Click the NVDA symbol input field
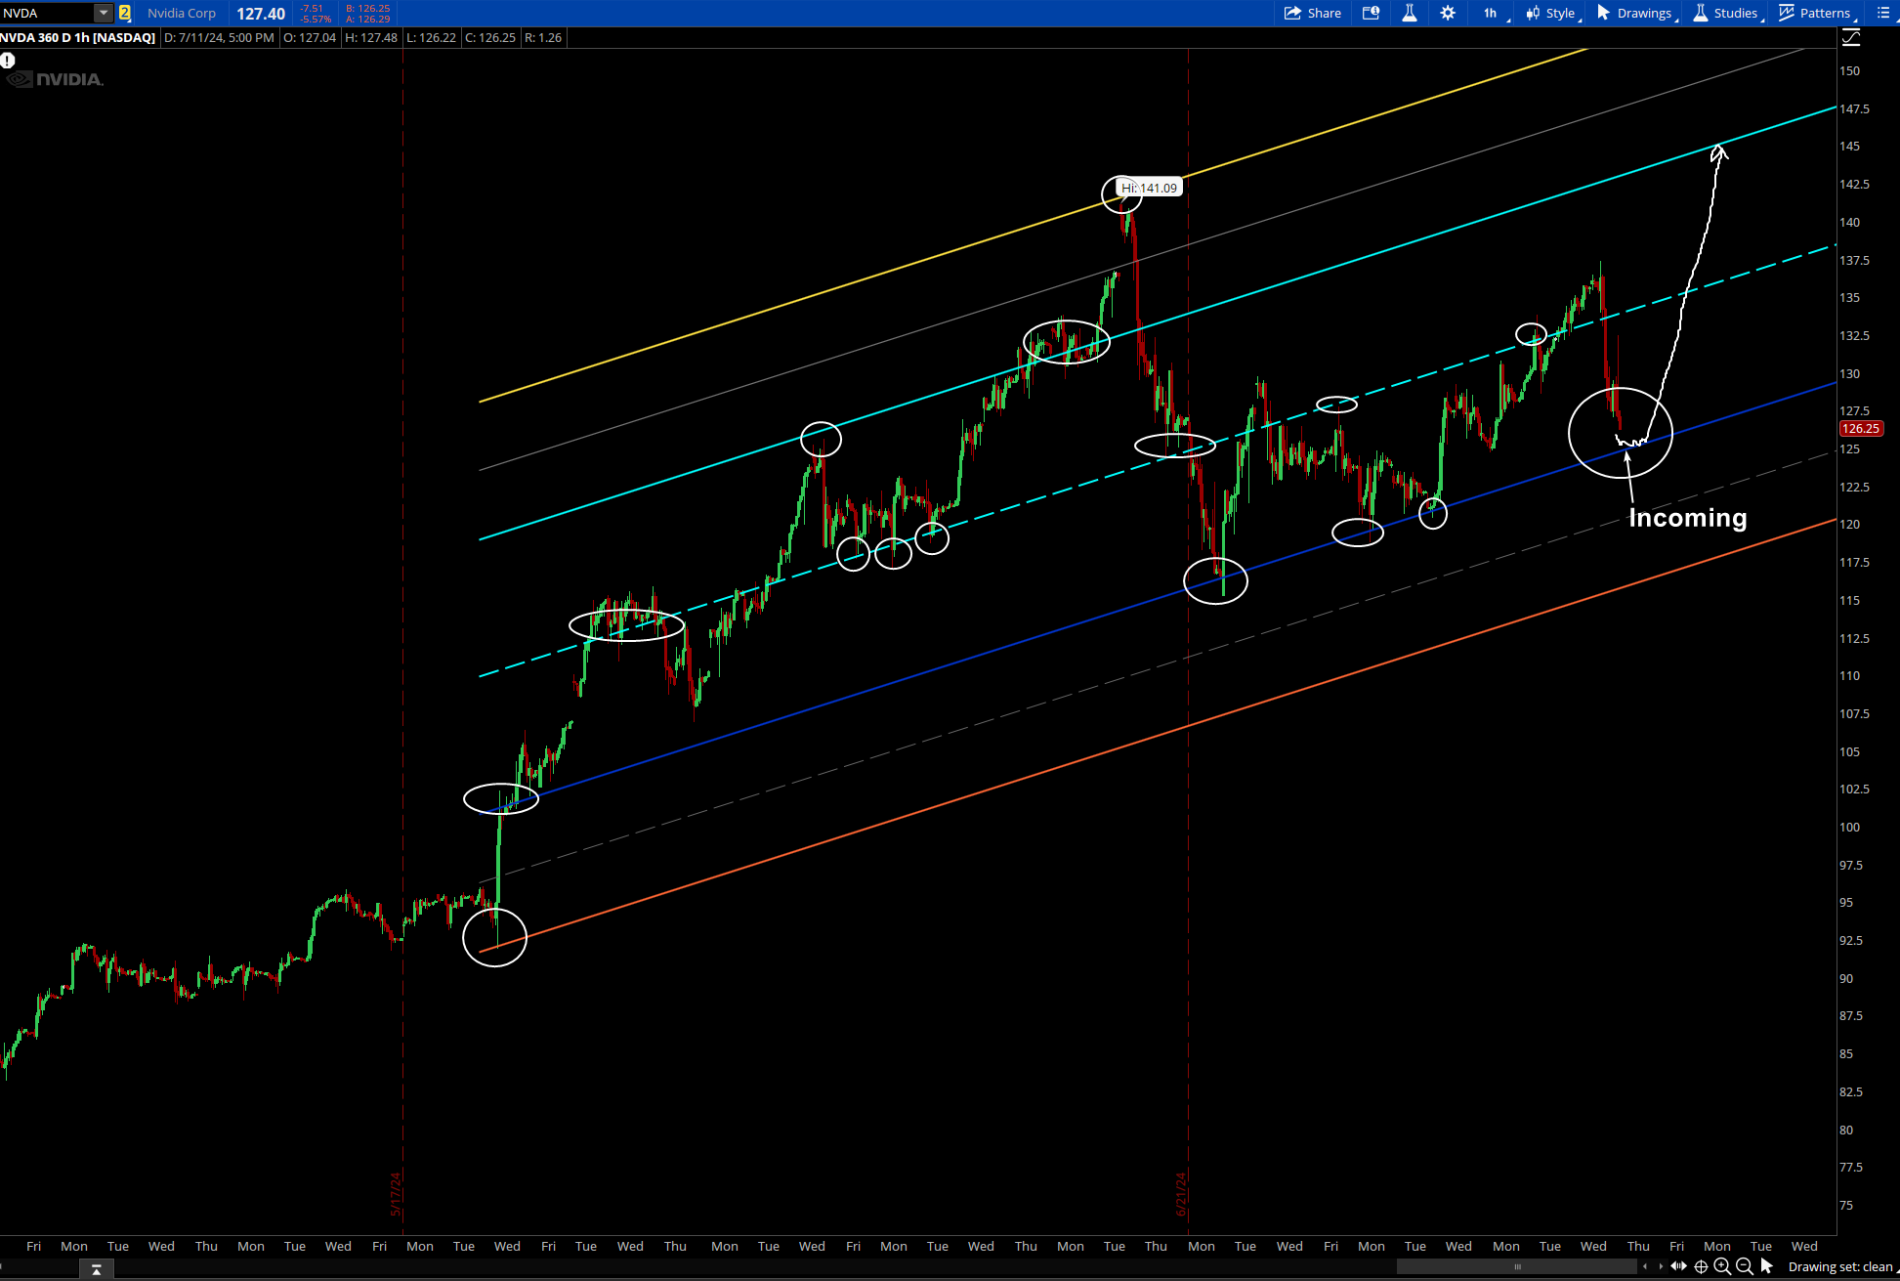The height and width of the screenshot is (1281, 1900). (x=47, y=13)
